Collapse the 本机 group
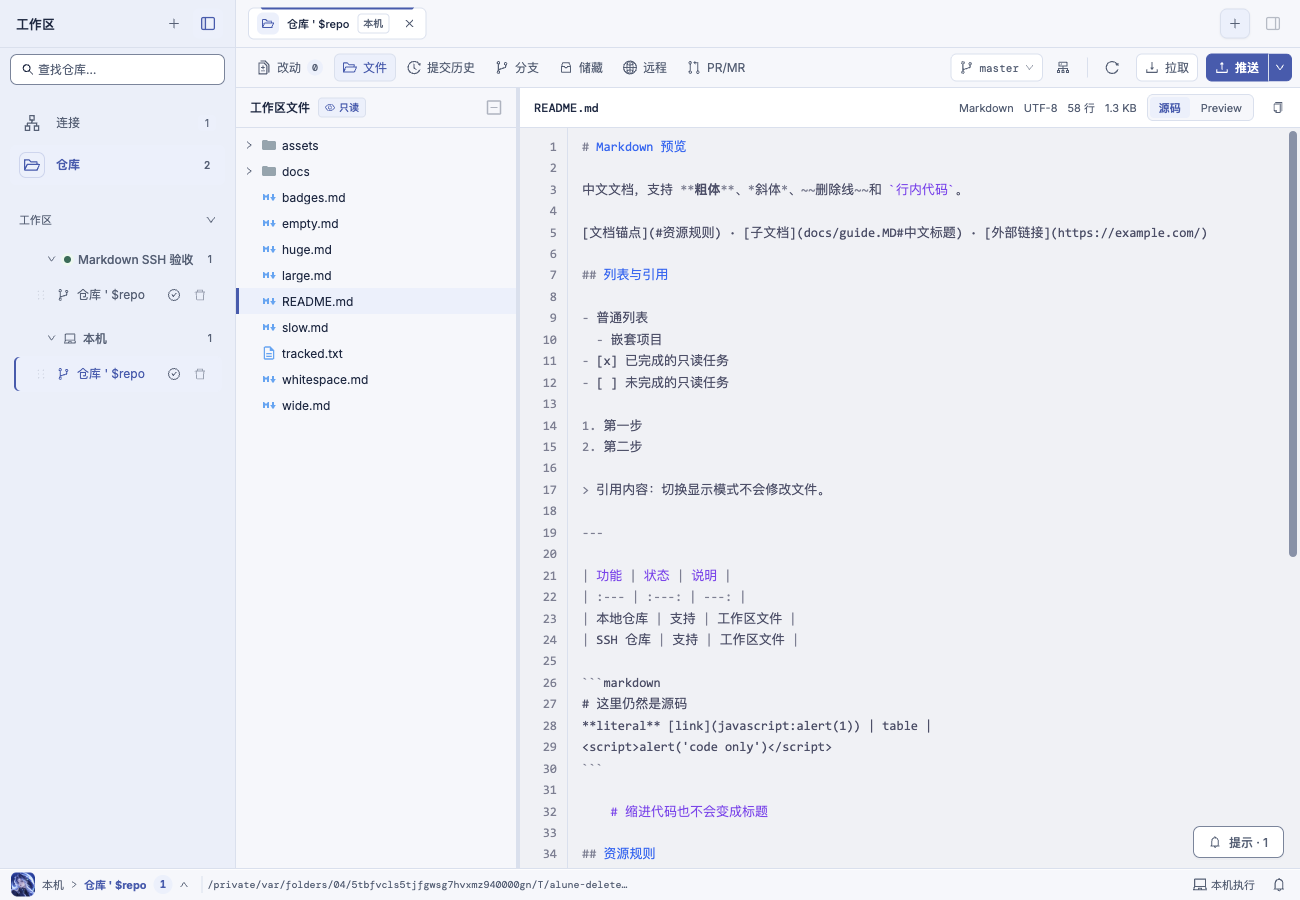This screenshot has height=900, width=1300. click(52, 339)
